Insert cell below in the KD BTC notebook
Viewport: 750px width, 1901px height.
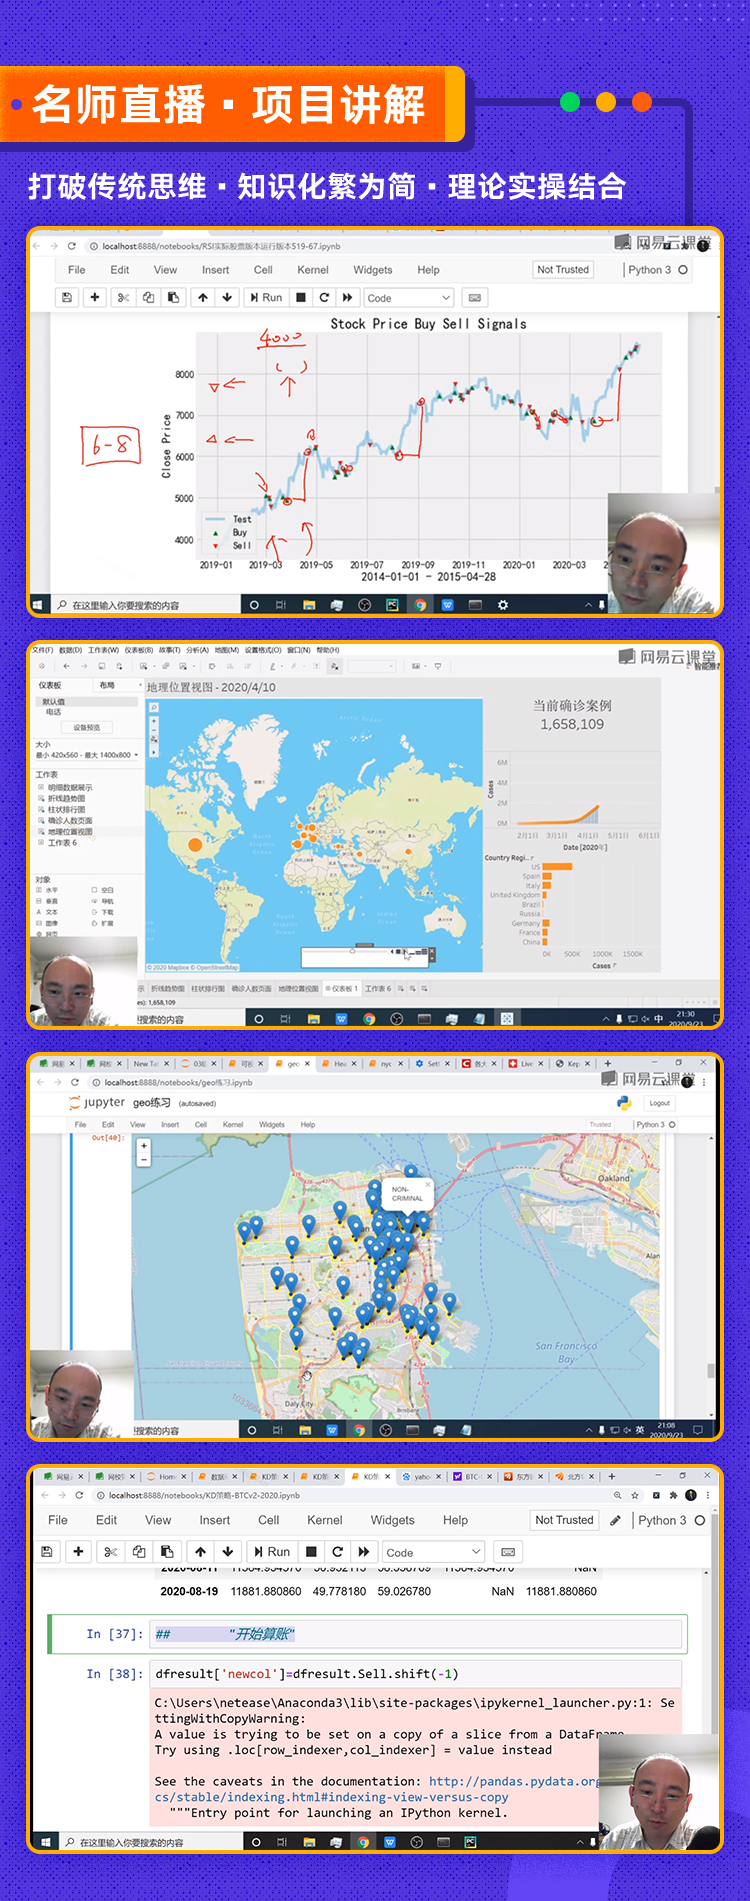click(78, 1551)
